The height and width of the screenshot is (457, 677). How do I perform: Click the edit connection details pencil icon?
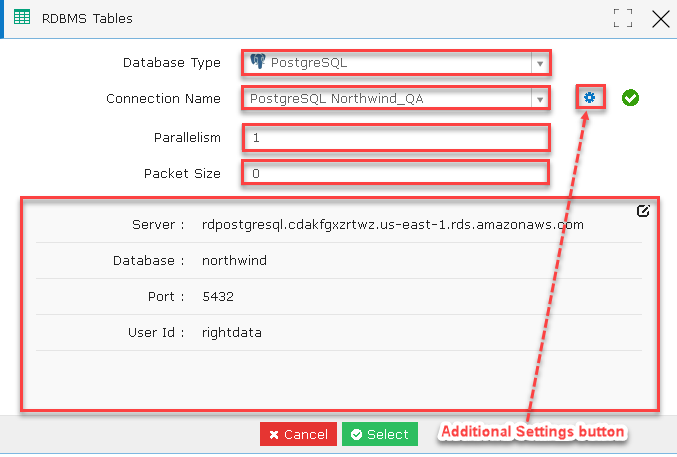pos(643,211)
